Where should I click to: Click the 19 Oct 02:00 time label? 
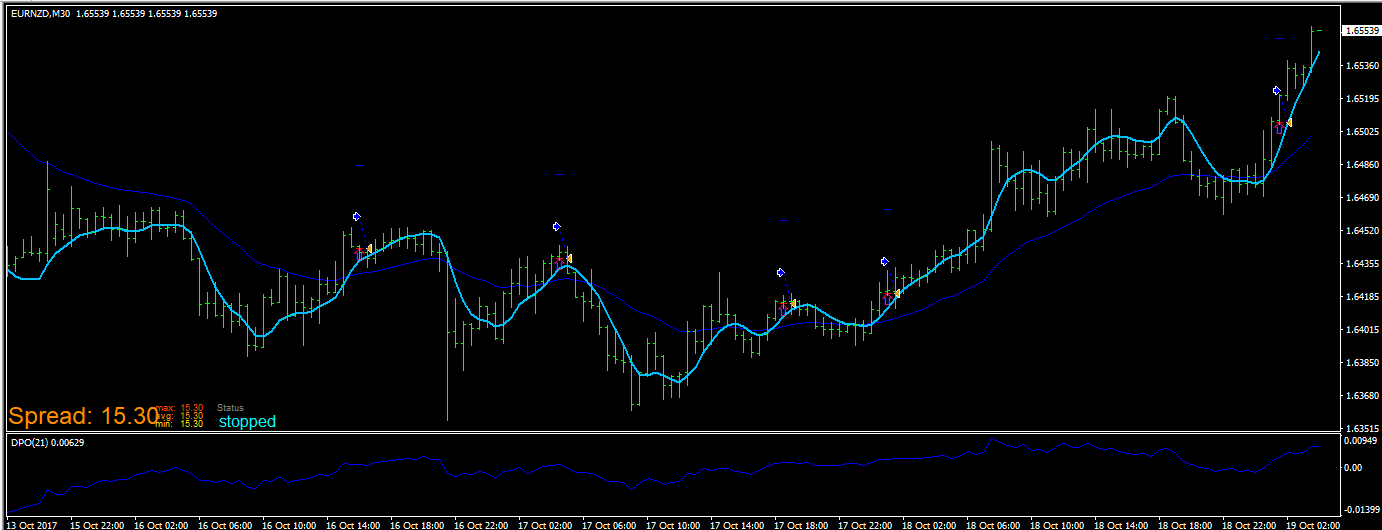coord(1312,524)
